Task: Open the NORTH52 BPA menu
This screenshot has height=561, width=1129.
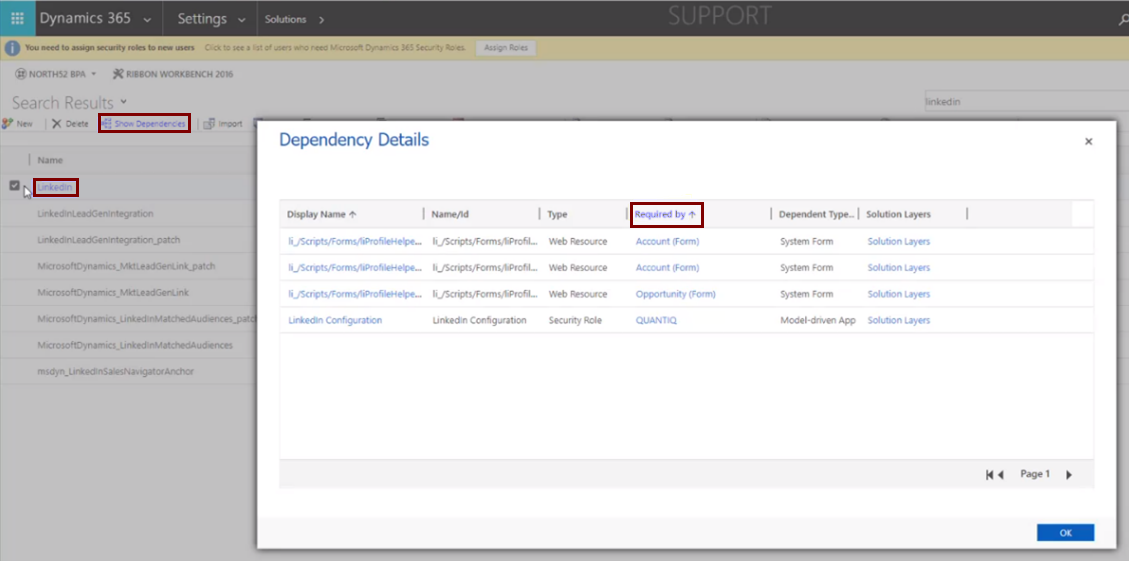Action: [55, 74]
